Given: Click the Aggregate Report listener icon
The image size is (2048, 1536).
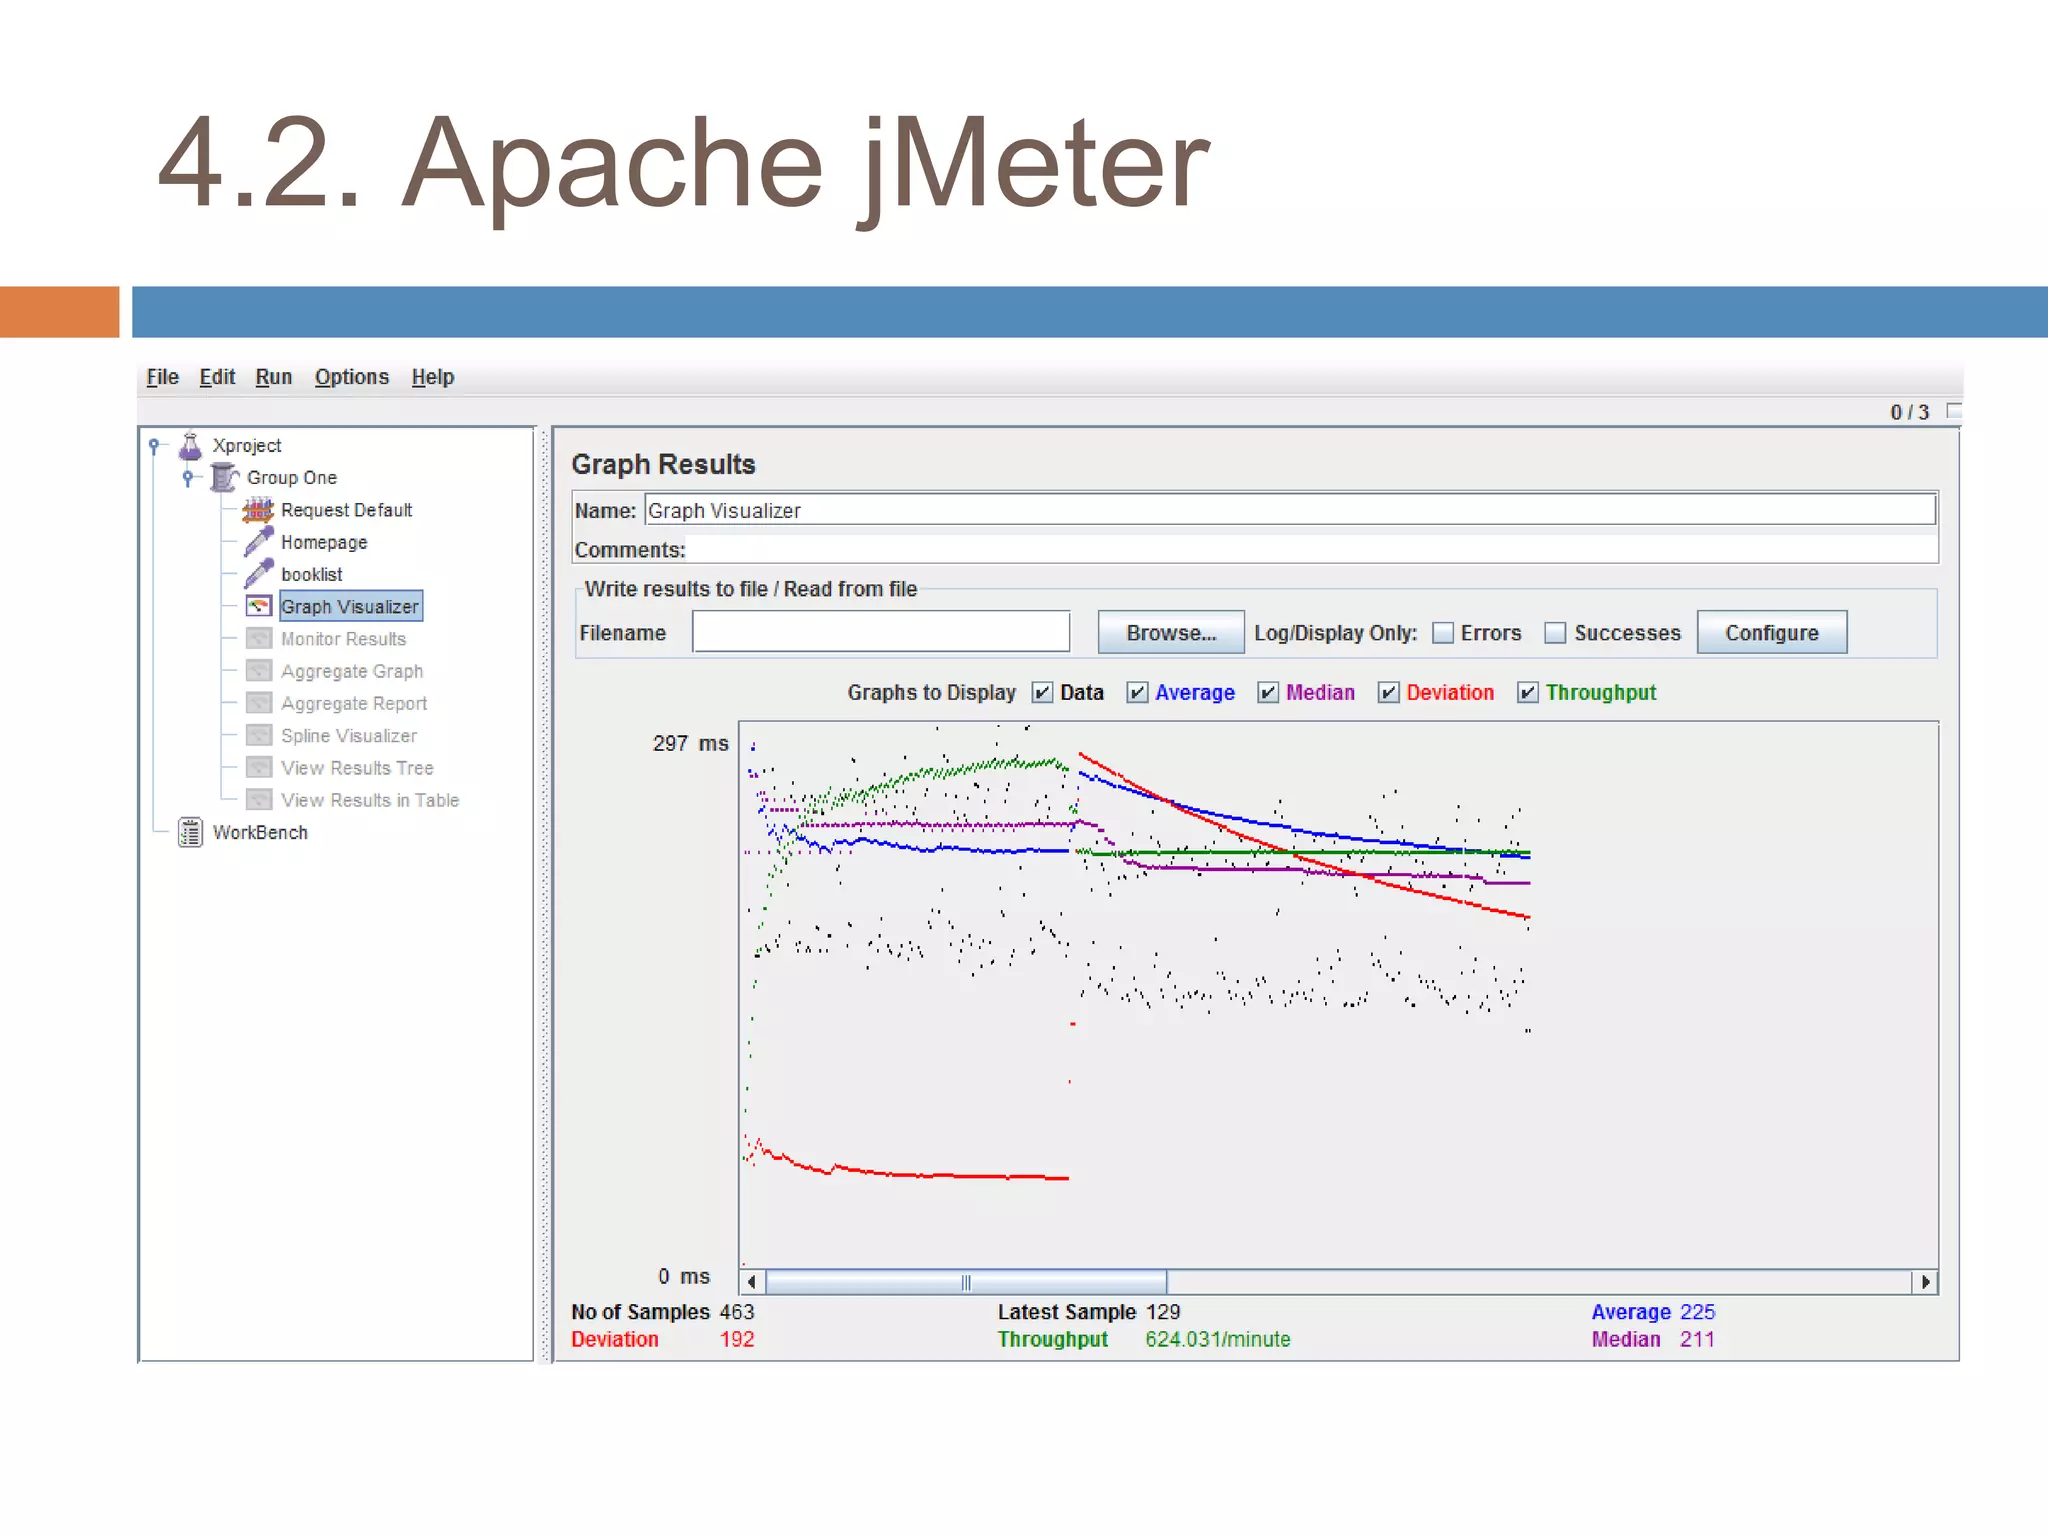Looking at the screenshot, I should pos(258,703).
